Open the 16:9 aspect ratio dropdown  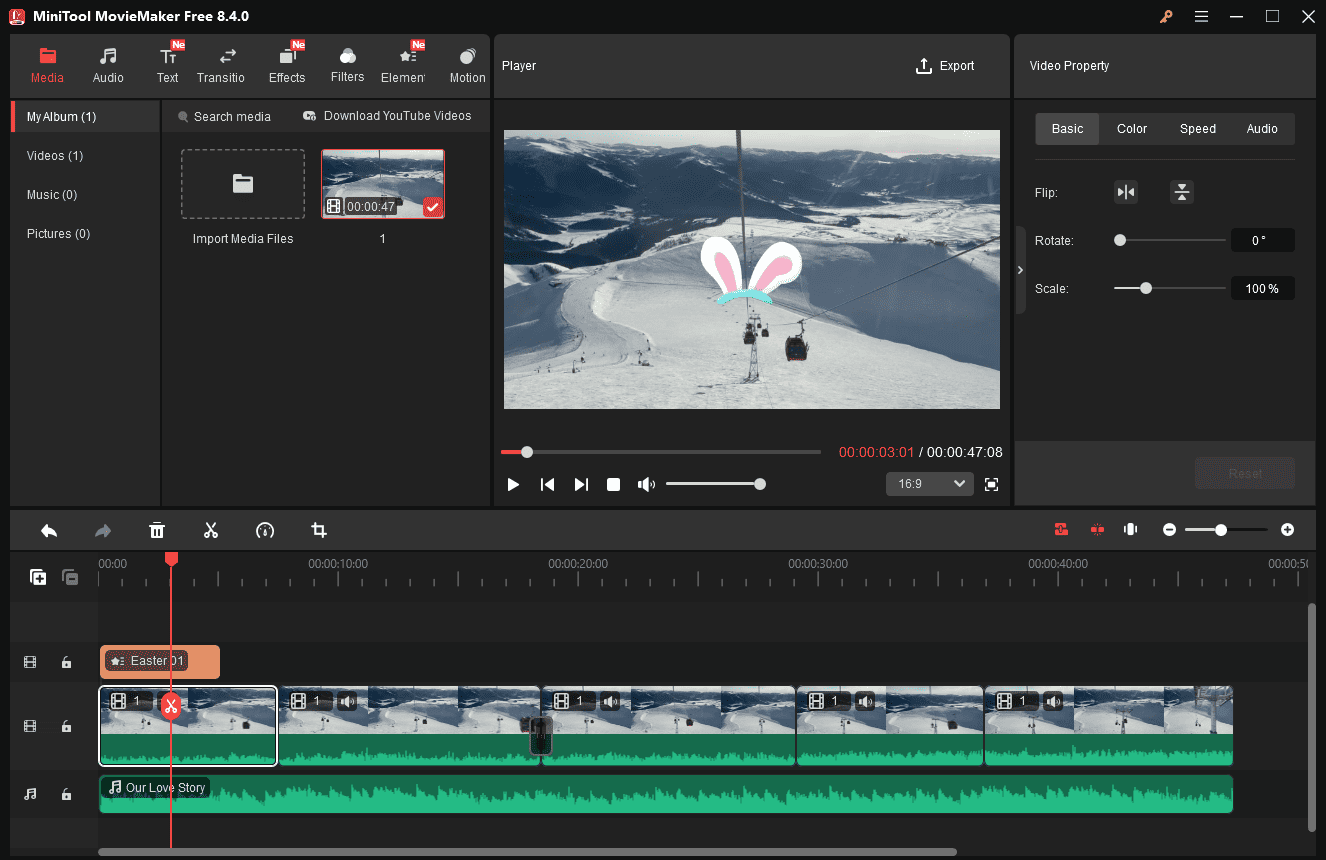click(x=929, y=483)
